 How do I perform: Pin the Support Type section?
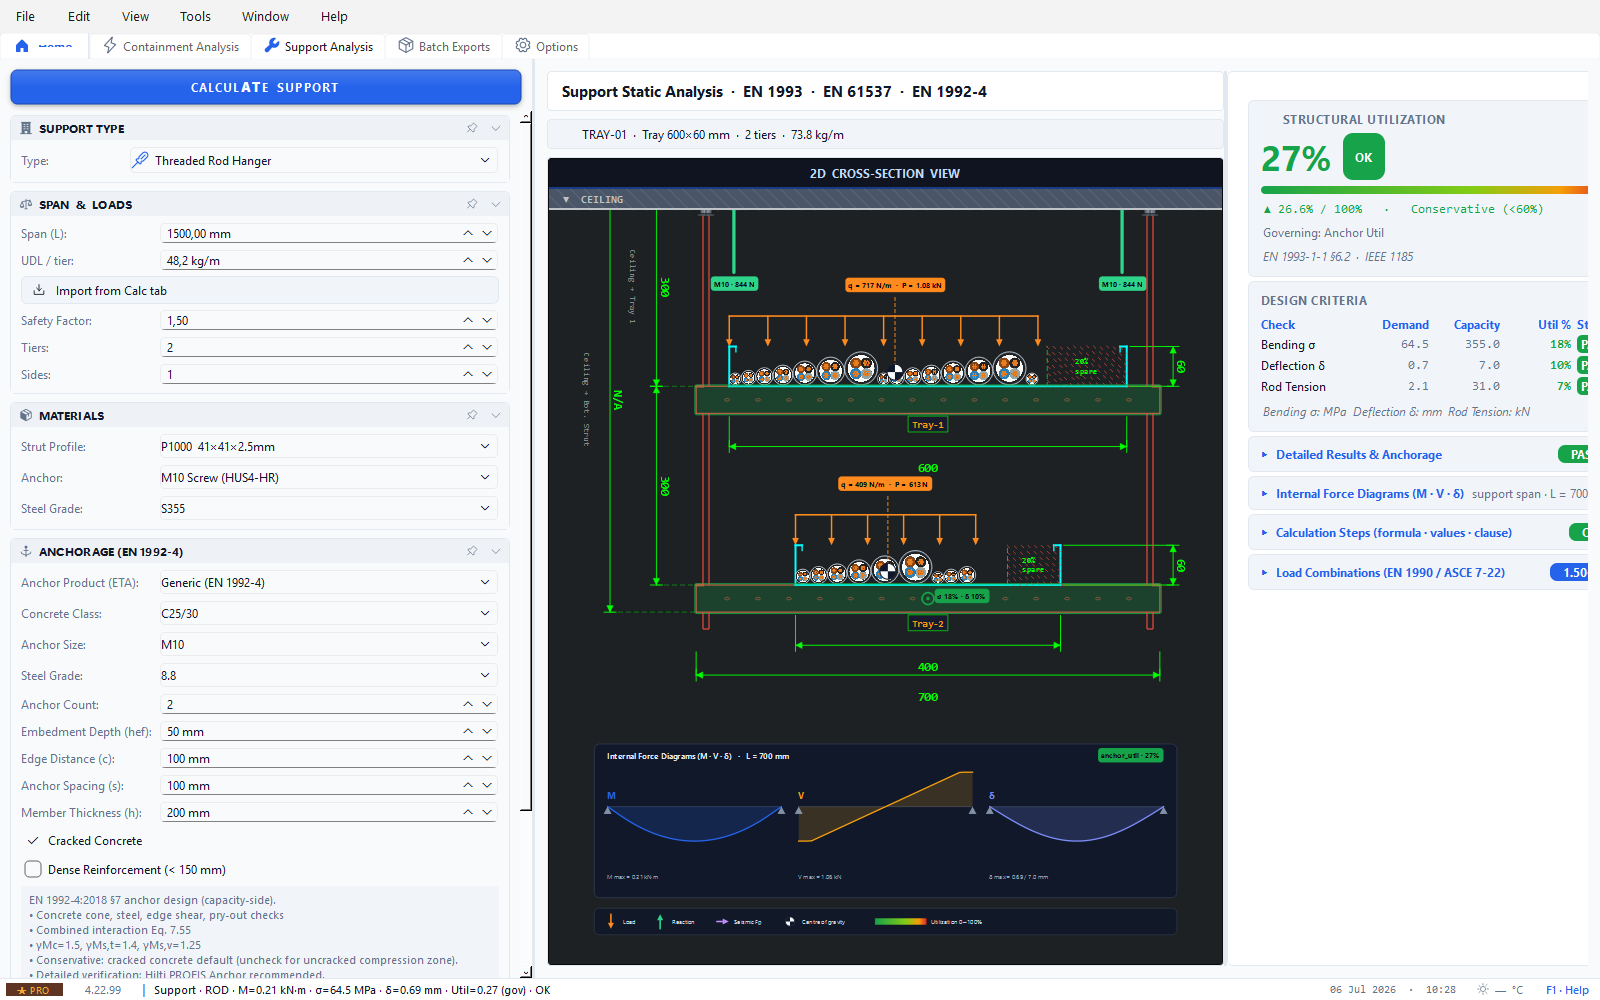472,128
